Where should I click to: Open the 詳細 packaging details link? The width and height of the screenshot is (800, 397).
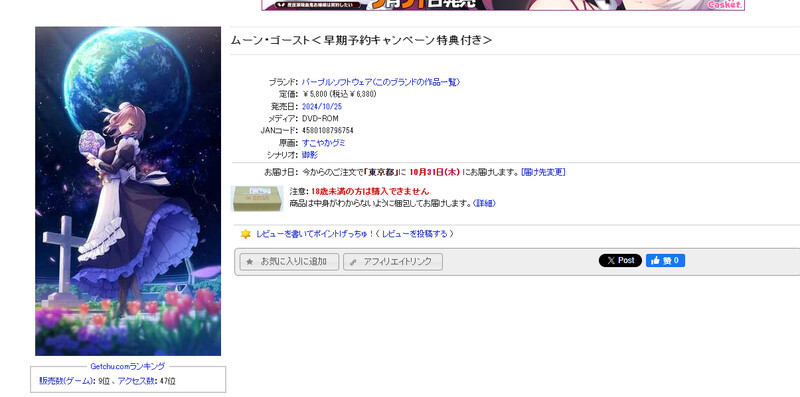484,203
